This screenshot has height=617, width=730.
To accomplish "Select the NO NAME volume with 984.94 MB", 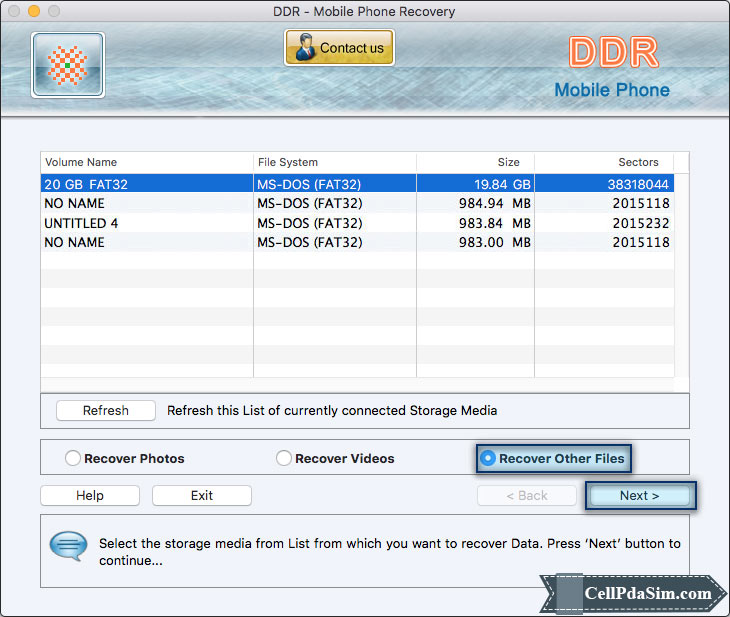I will 357,203.
